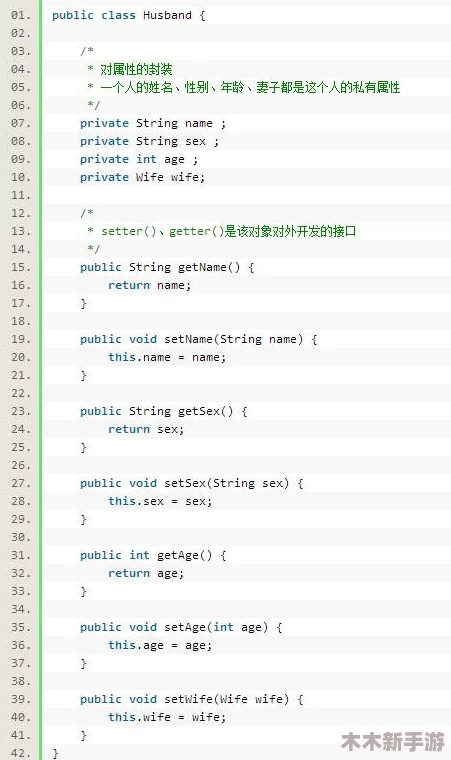Click line number 01. in the gutter
This screenshot has height=760, width=451.
(x=21, y=16)
